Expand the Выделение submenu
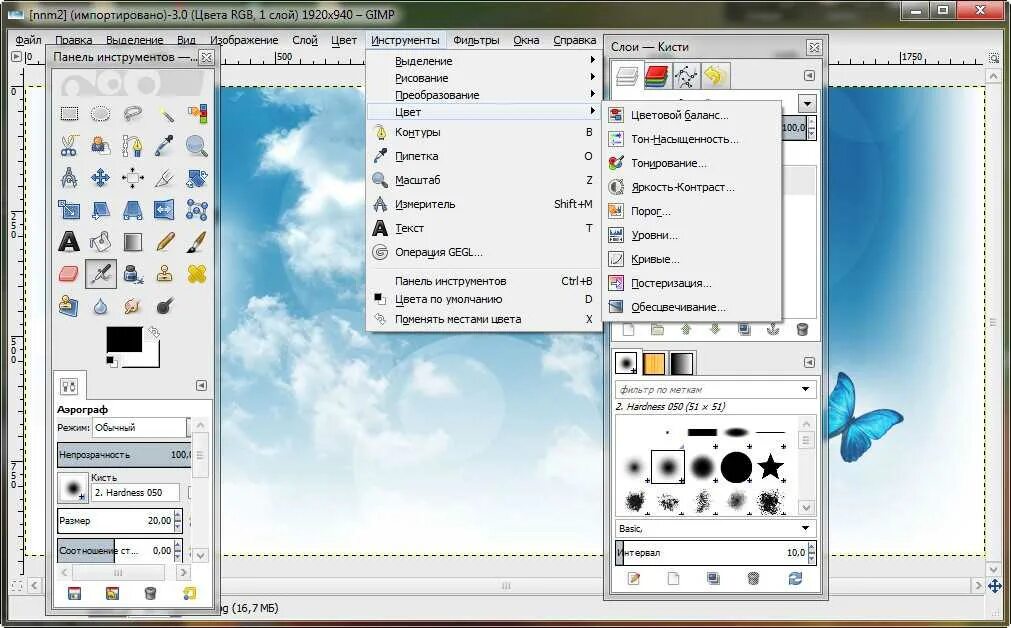 point(484,61)
